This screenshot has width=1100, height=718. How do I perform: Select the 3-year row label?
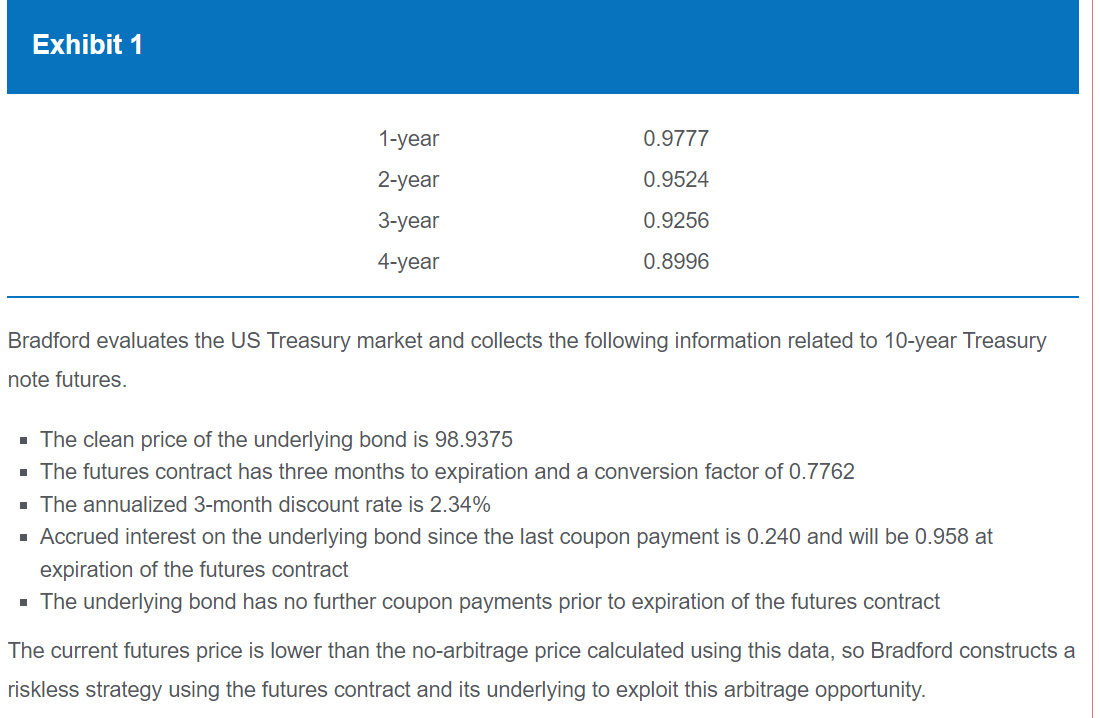408,221
